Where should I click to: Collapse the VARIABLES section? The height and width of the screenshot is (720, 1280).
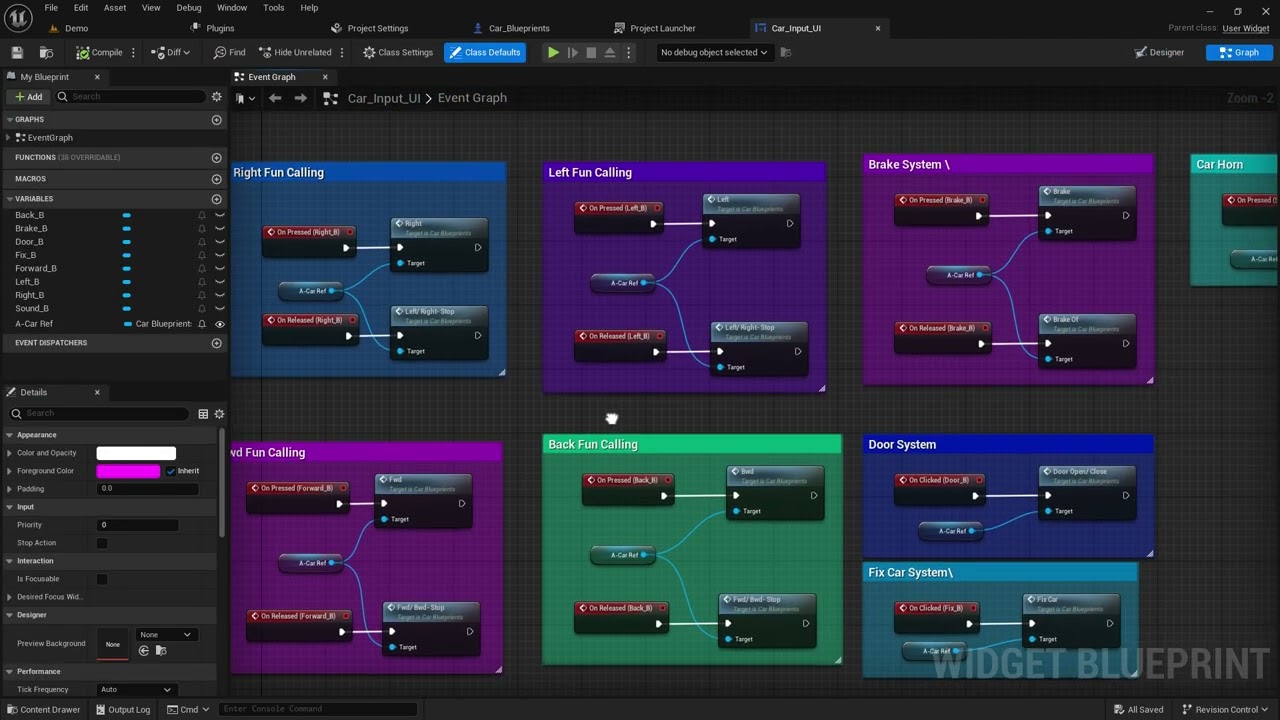point(8,199)
